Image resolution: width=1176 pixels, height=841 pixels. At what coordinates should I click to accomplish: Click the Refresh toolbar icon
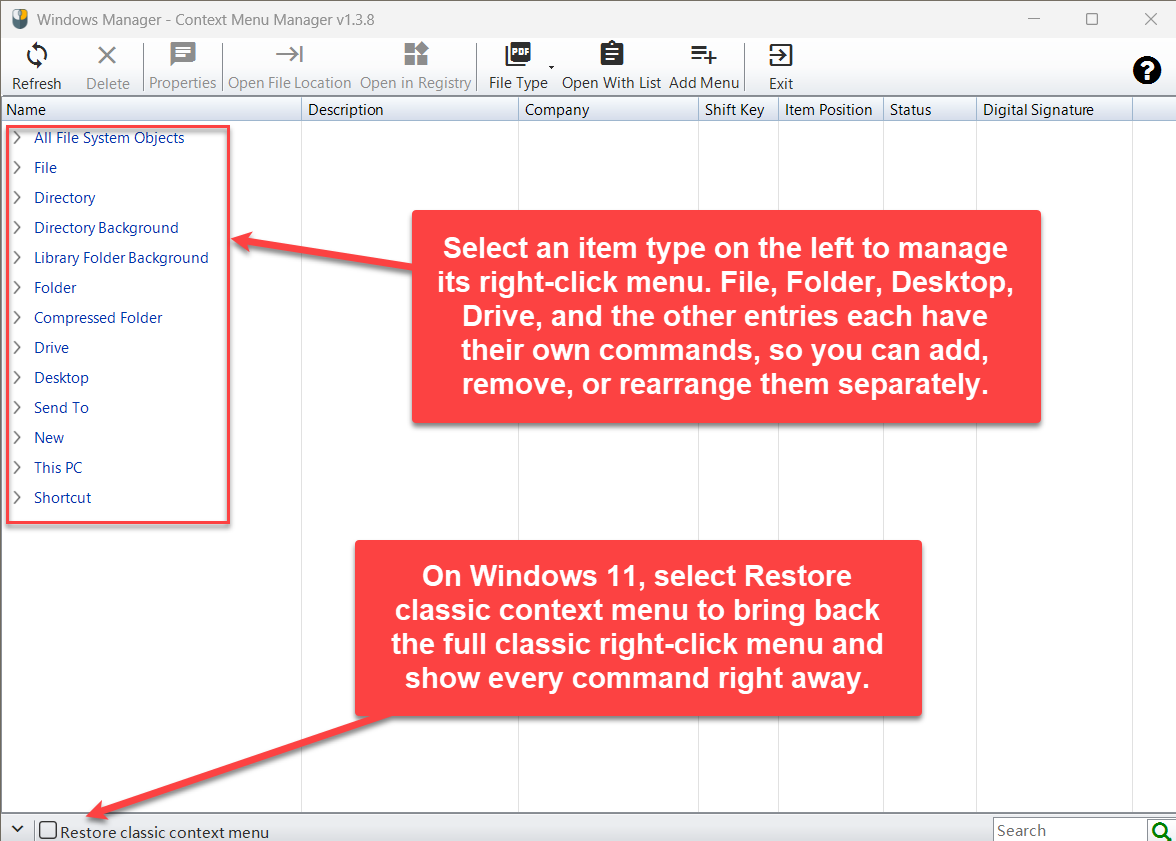(x=36, y=55)
